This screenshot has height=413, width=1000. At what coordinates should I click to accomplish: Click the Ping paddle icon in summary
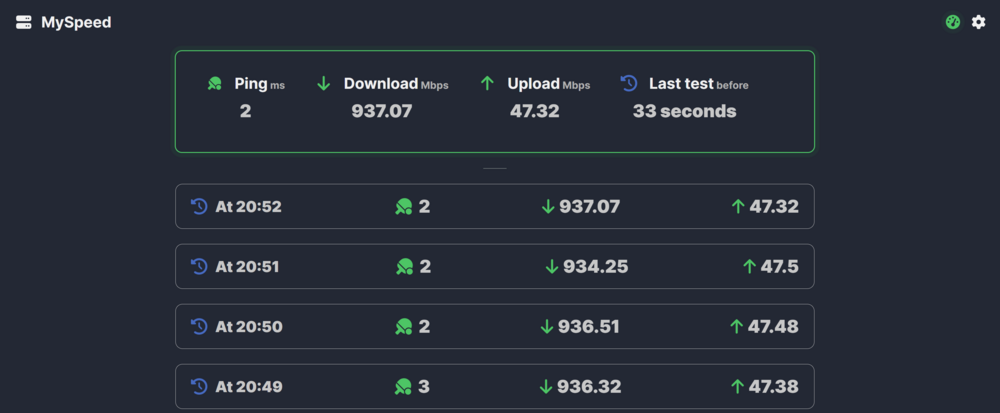[215, 83]
